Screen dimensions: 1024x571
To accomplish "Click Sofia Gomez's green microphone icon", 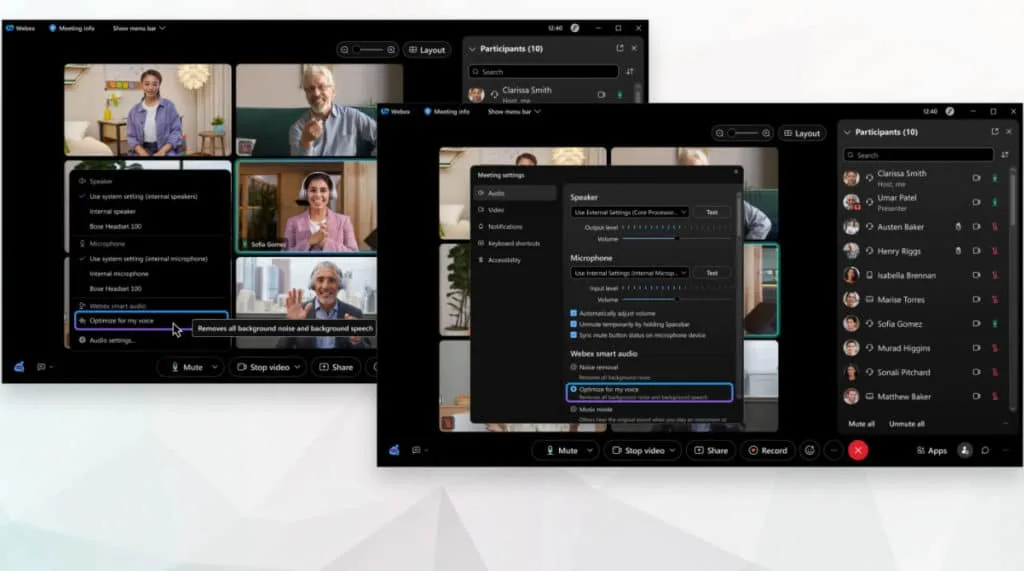I will pyautogui.click(x=995, y=323).
